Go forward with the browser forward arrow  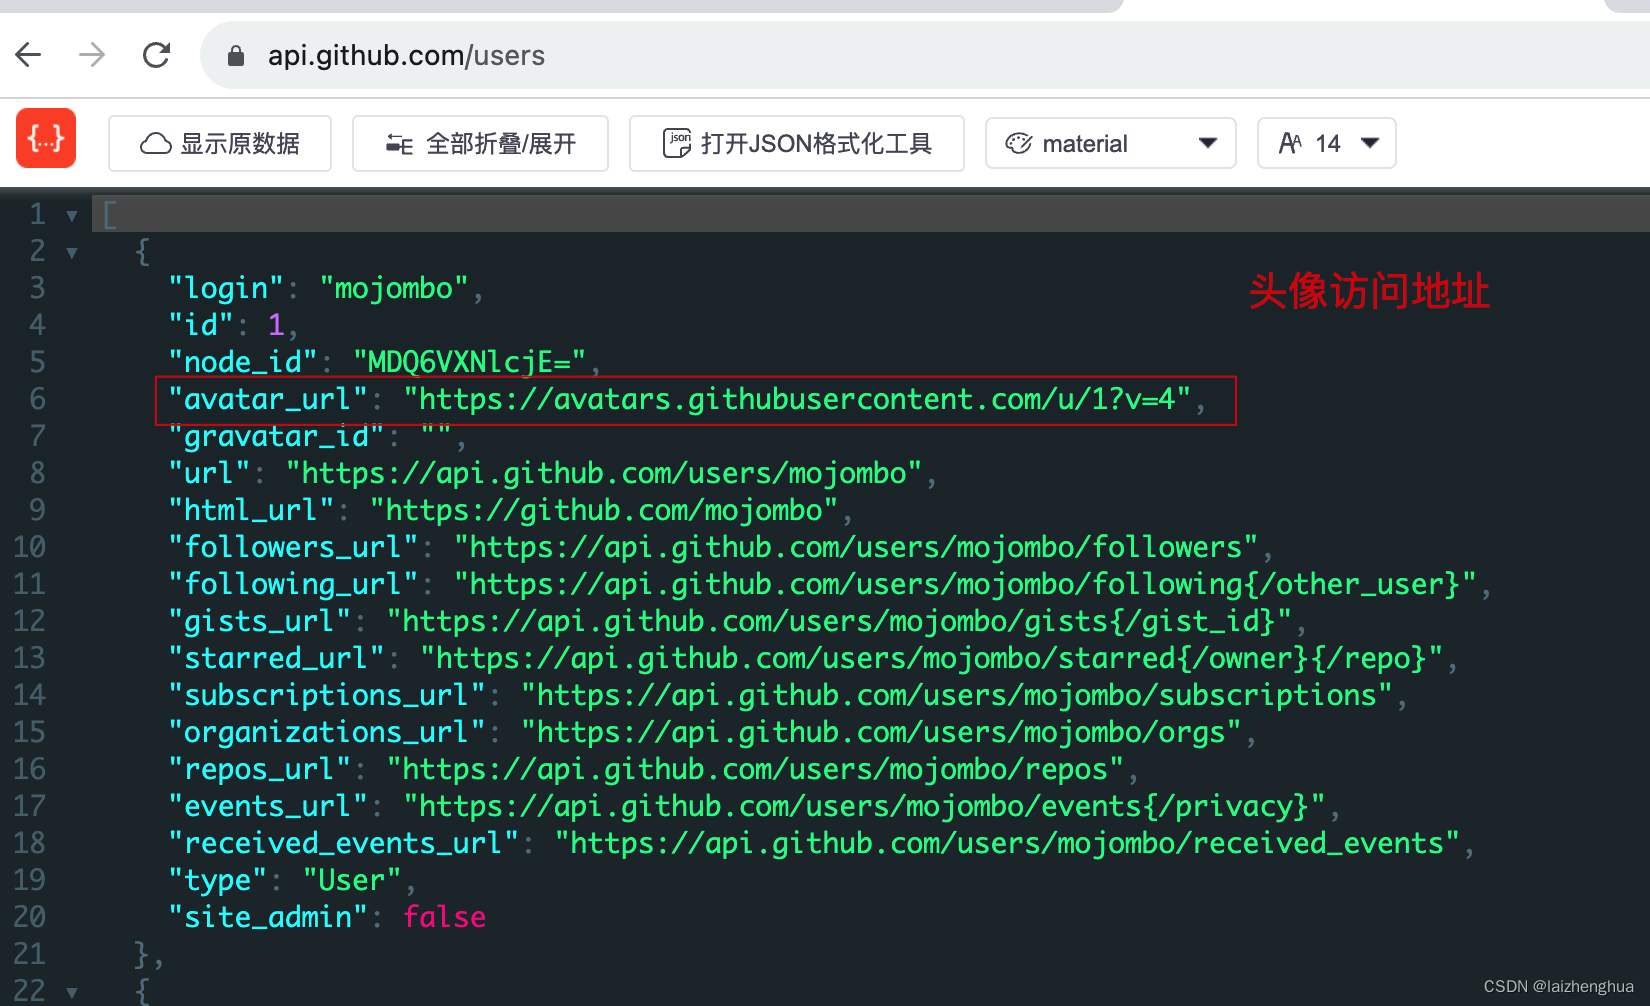coord(92,54)
